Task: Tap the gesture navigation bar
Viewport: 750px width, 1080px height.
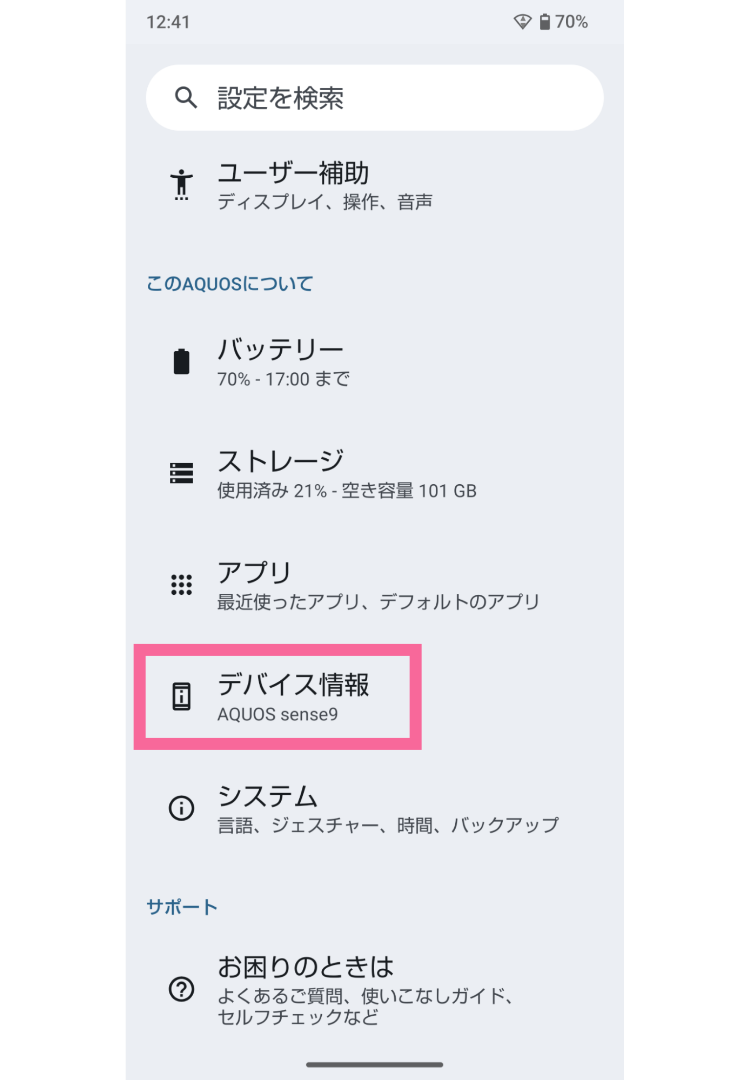Action: 375,1064
